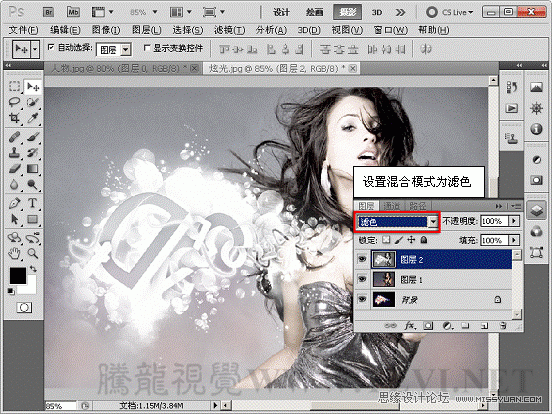
Task: Toggle lock all padlock icon
Action: tap(424, 240)
